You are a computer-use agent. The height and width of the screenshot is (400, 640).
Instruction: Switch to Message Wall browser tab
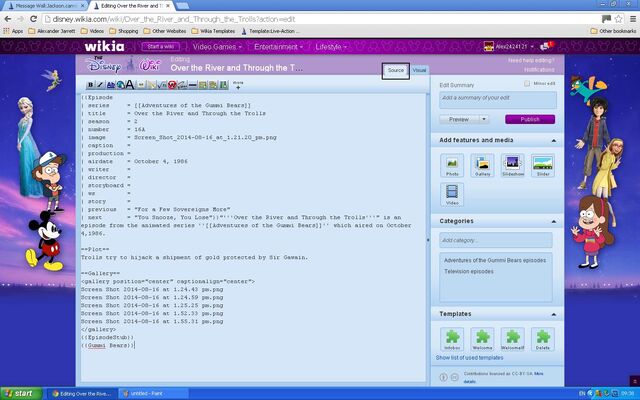coord(46,6)
